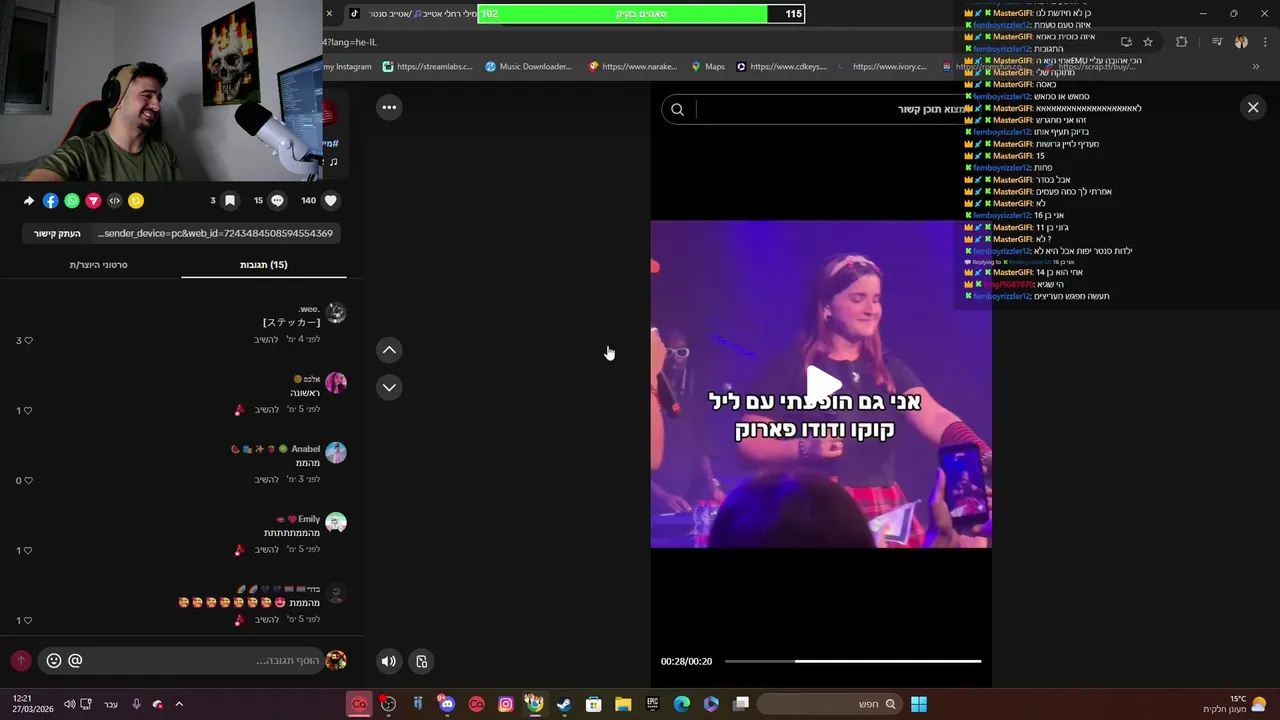Open Discord from the taskbar
The image size is (1280, 720).
(x=447, y=704)
